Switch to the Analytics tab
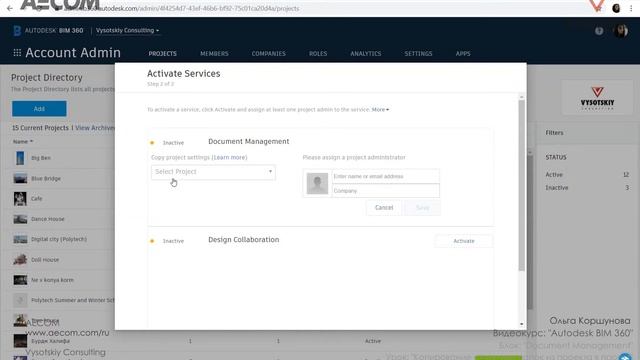Image resolution: width=640 pixels, height=360 pixels. [x=366, y=53]
